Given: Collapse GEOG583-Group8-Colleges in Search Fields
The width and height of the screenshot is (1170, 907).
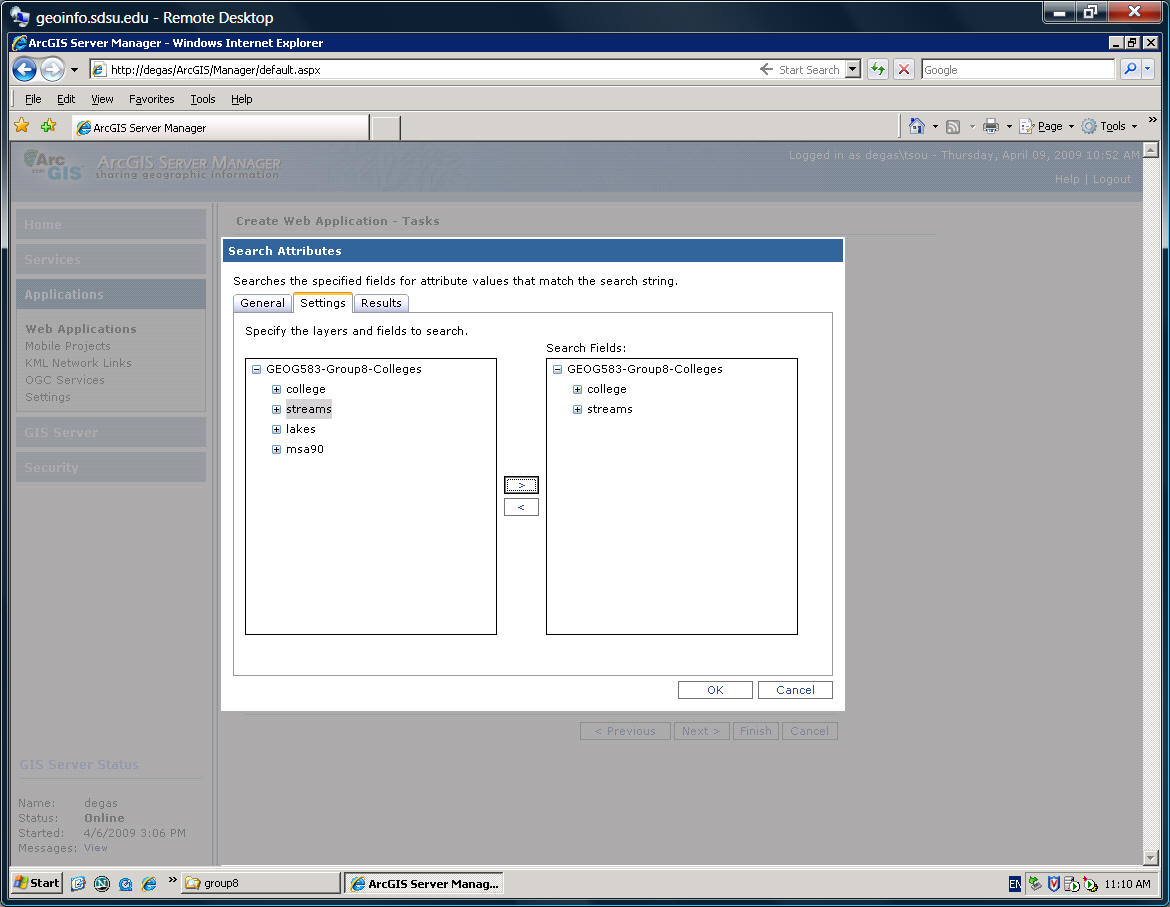Looking at the screenshot, I should point(557,369).
